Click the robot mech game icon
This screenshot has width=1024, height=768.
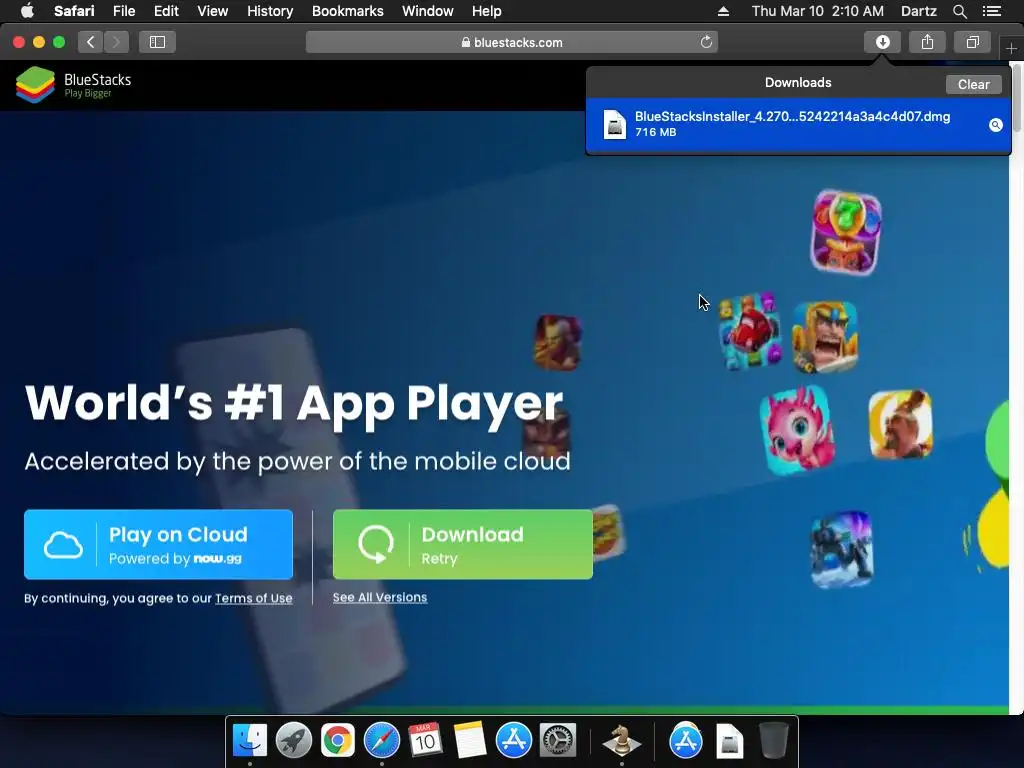842,550
